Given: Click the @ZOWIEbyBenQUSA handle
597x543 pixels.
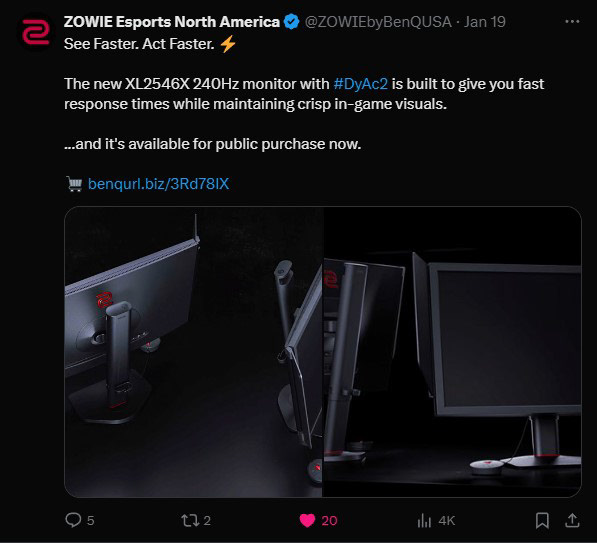Looking at the screenshot, I should 378,22.
